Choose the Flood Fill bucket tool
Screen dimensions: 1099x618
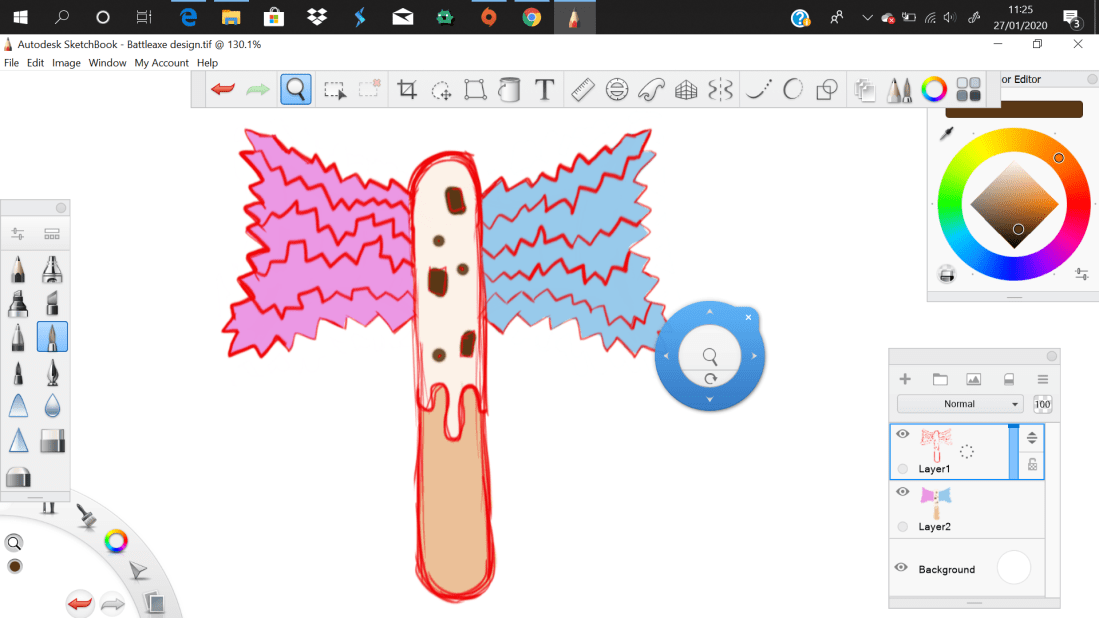tap(510, 90)
